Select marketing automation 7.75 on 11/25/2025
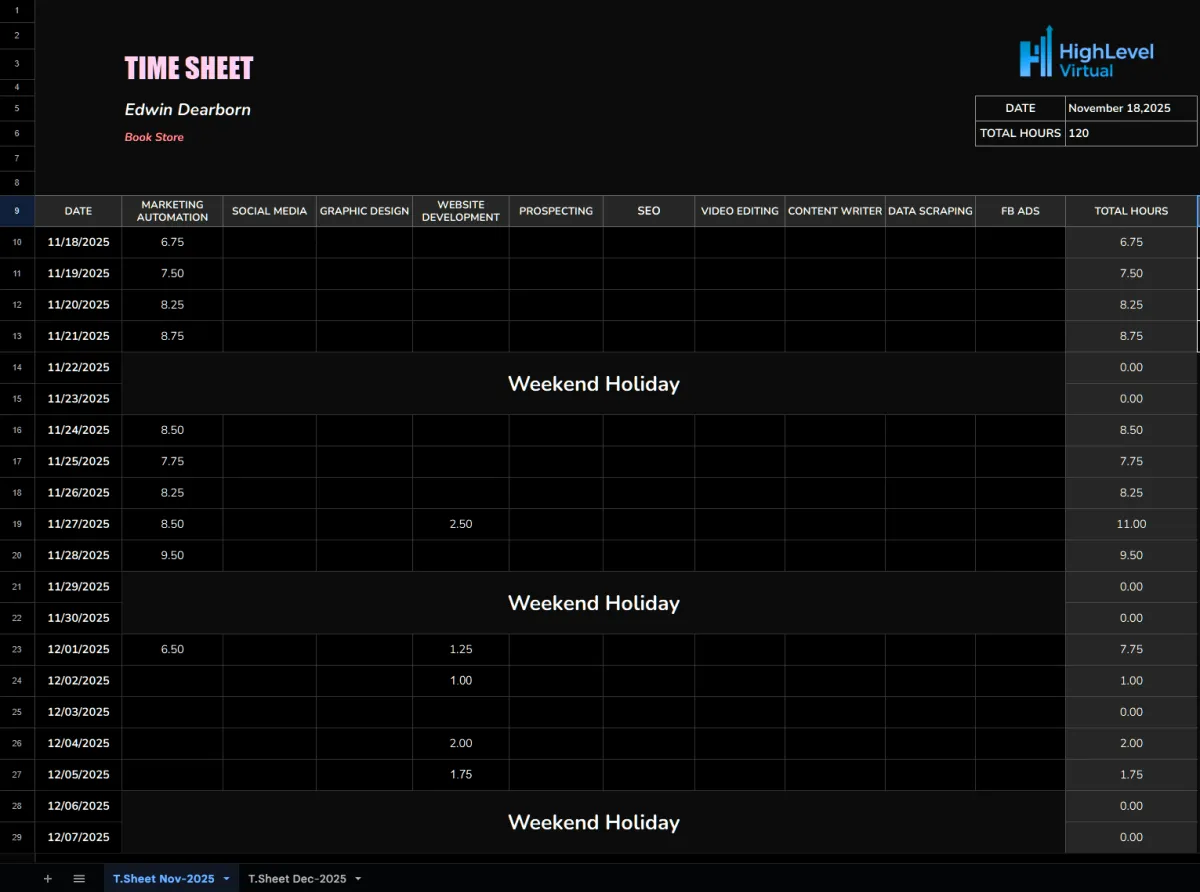1200x892 pixels. (172, 461)
